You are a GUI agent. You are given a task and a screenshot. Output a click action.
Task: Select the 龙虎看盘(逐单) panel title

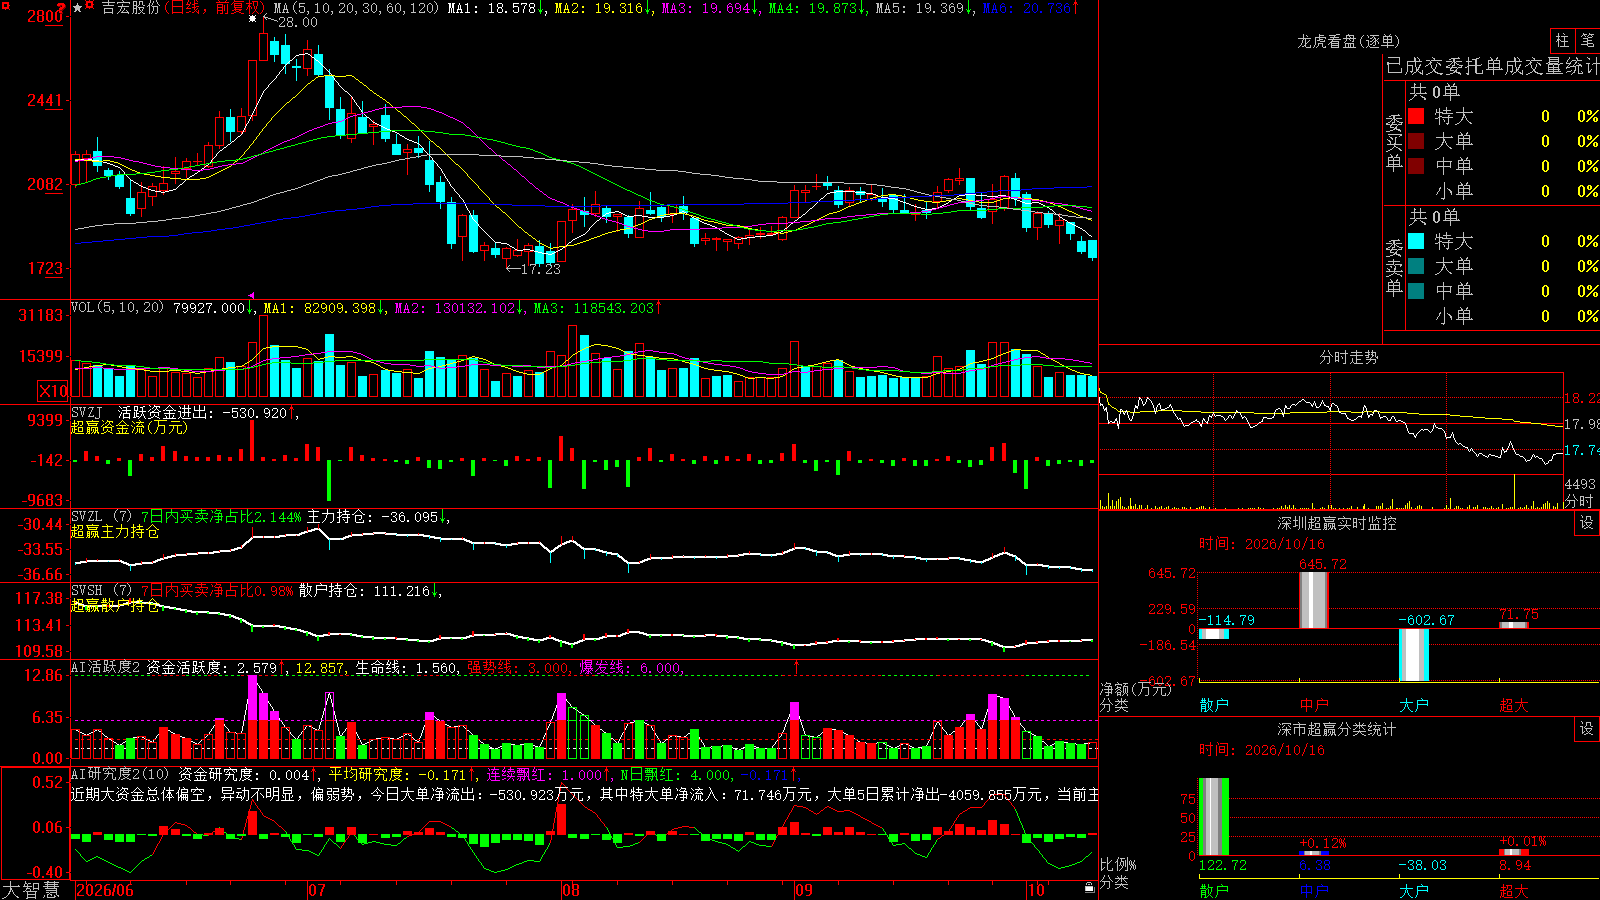point(1348,41)
